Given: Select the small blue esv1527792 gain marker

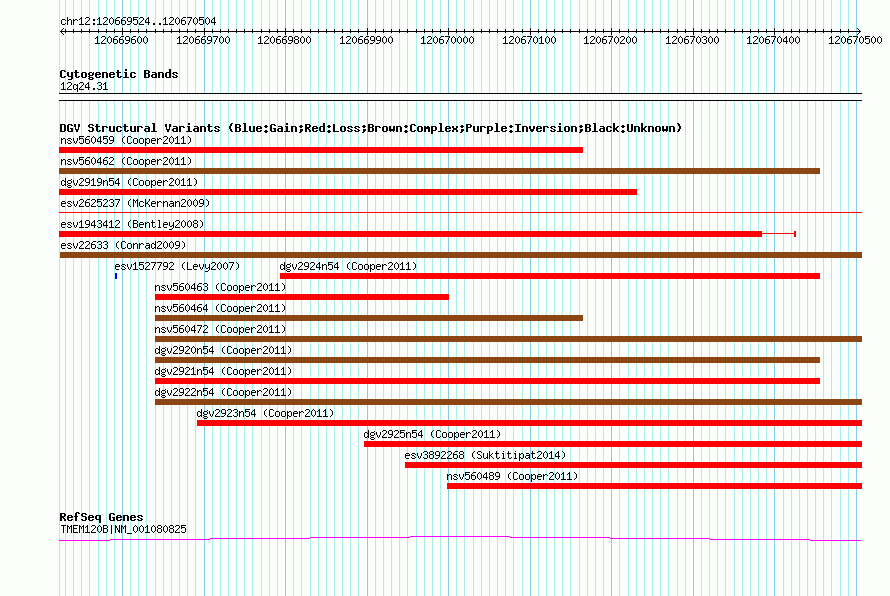Looking at the screenshot, I should [x=116, y=276].
